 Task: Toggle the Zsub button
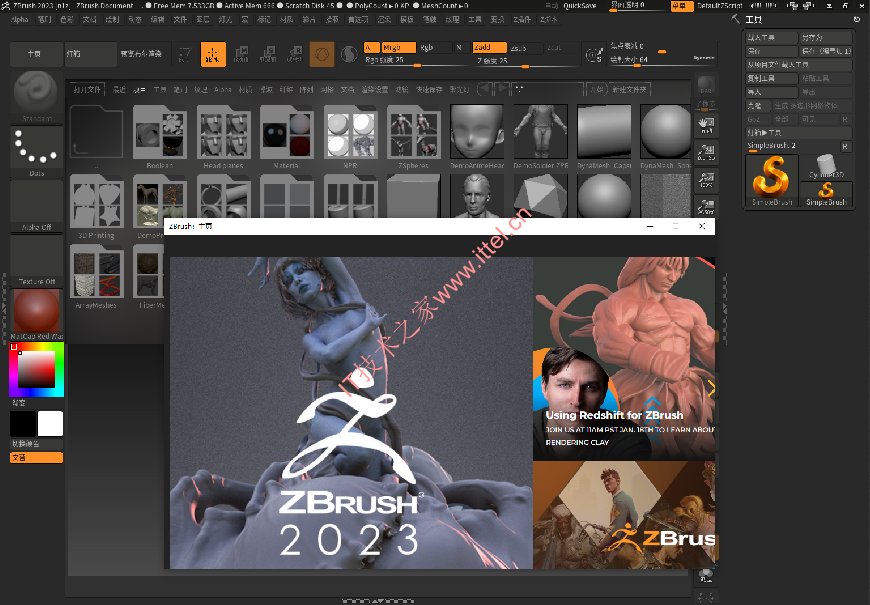525,48
